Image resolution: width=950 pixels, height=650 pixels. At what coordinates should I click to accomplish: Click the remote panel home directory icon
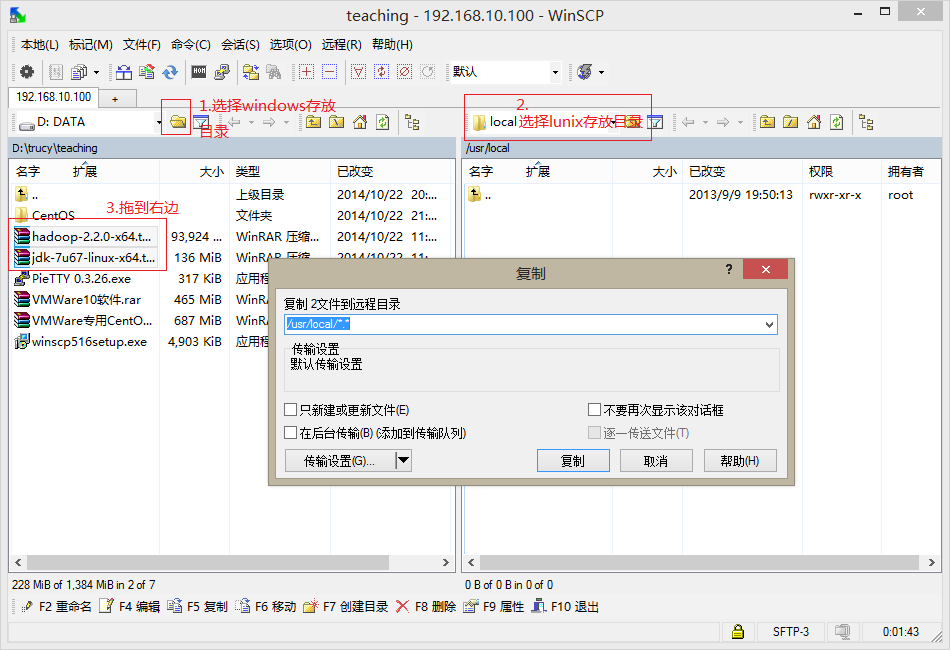click(814, 122)
